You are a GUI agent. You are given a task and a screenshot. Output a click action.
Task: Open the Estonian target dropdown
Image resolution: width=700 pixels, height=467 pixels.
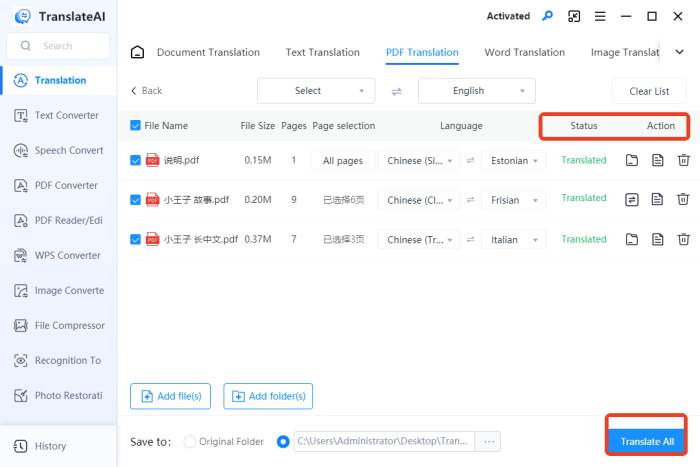(x=513, y=161)
